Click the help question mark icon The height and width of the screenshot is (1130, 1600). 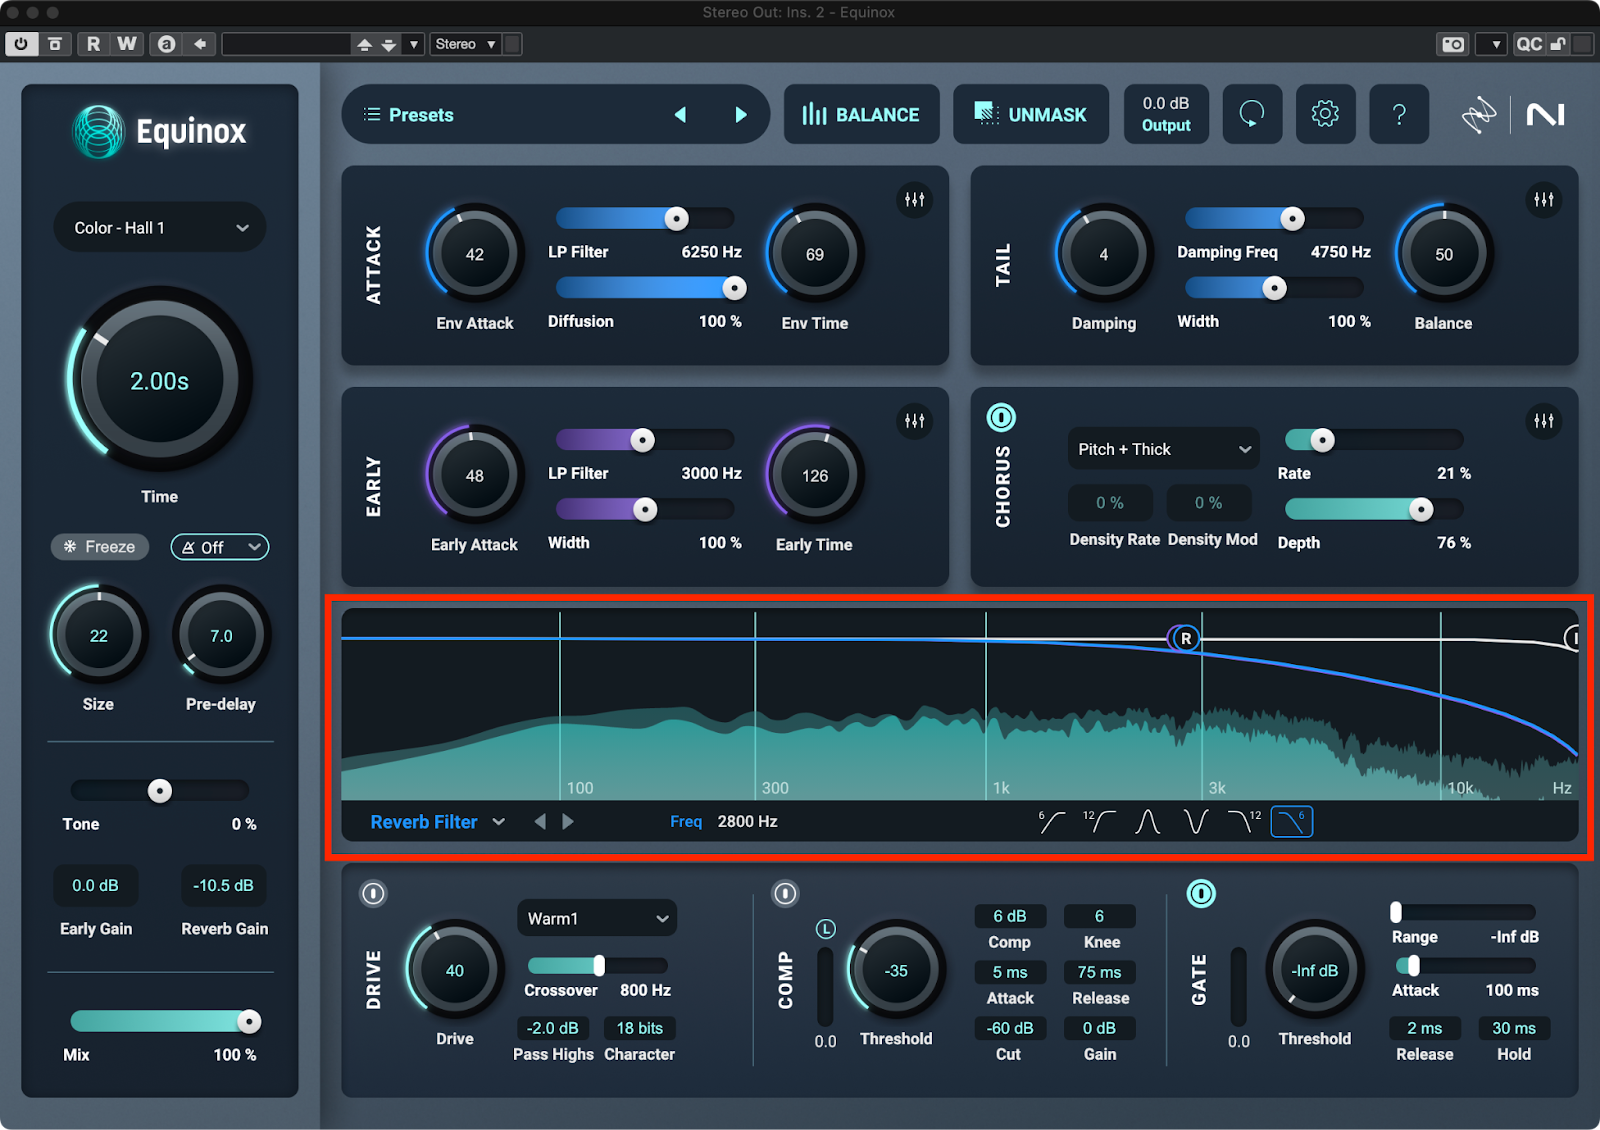point(1398,114)
